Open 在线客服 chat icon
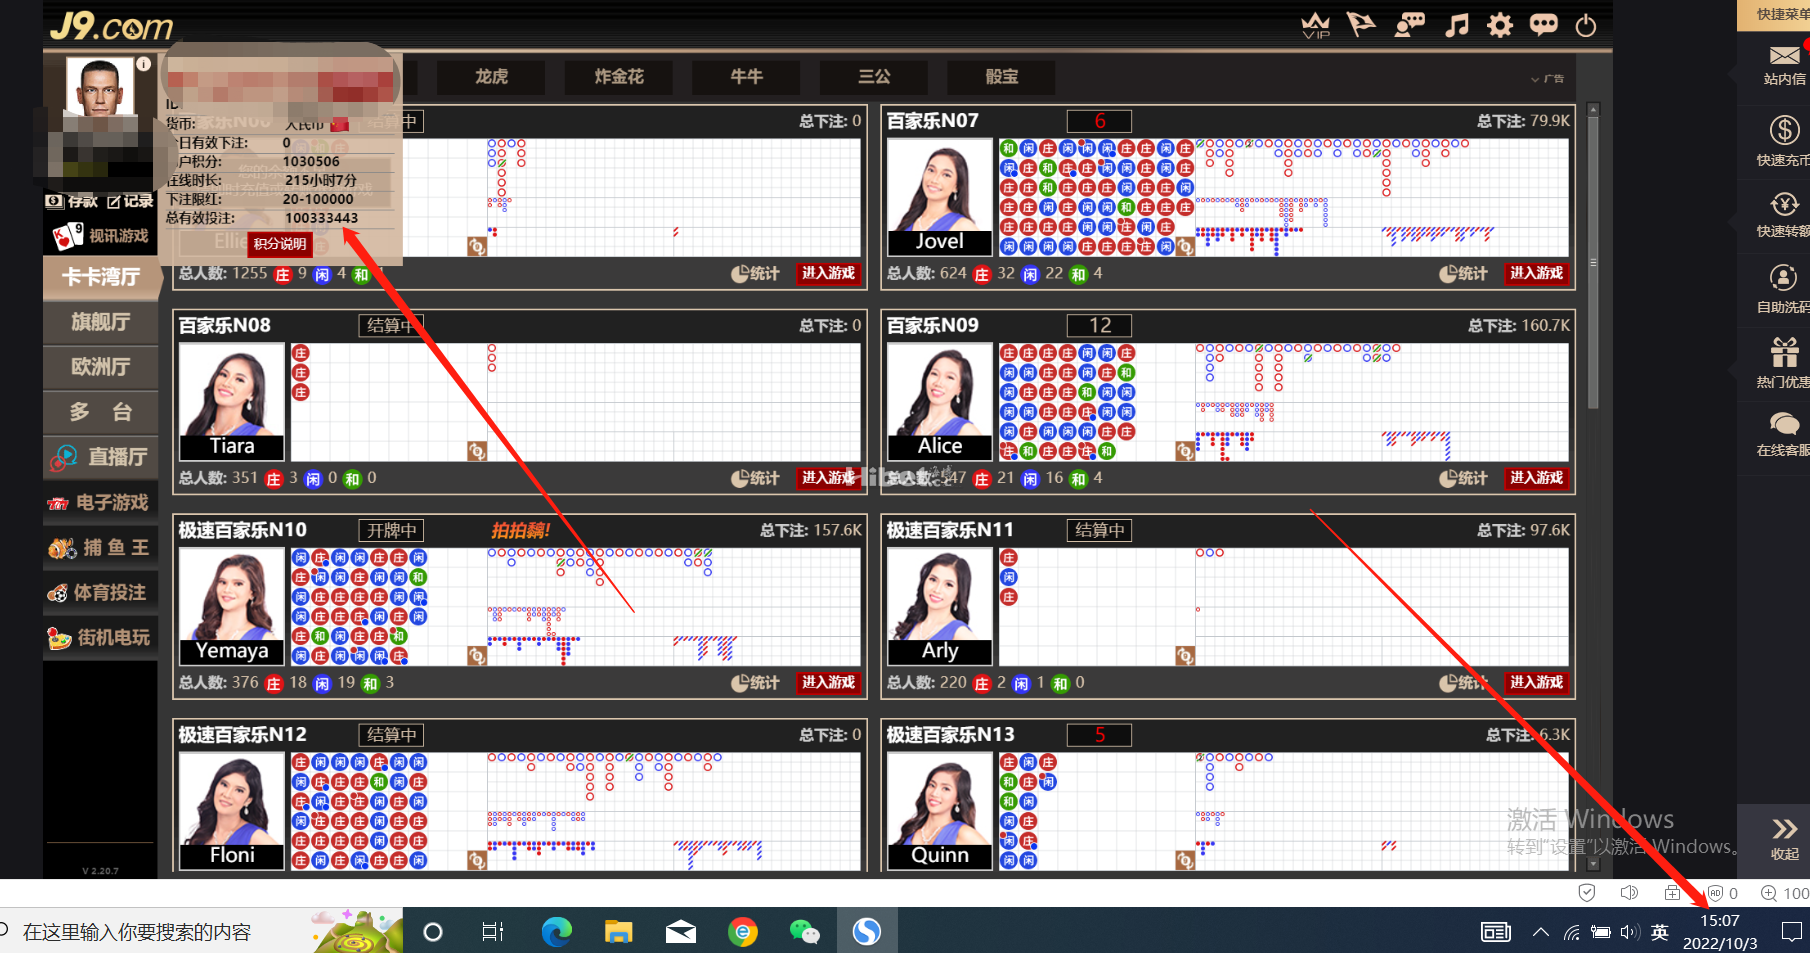The image size is (1810, 953). coord(1784,423)
